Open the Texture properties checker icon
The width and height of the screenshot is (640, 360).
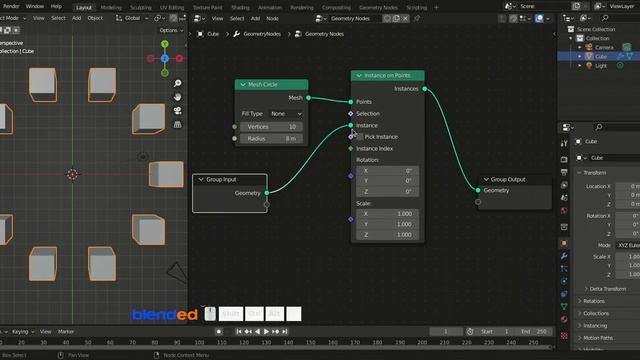(x=564, y=336)
